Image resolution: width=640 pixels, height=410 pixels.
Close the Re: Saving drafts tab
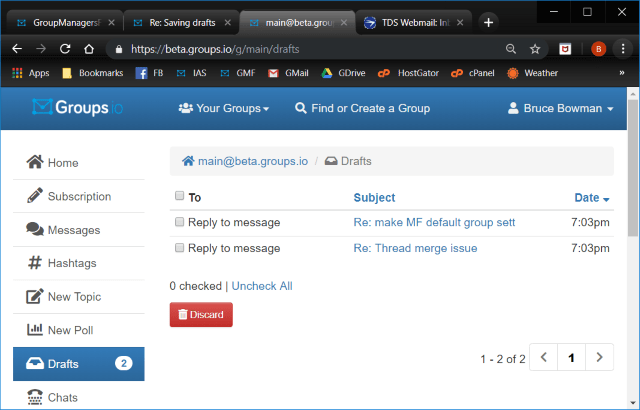pyautogui.click(x=228, y=23)
